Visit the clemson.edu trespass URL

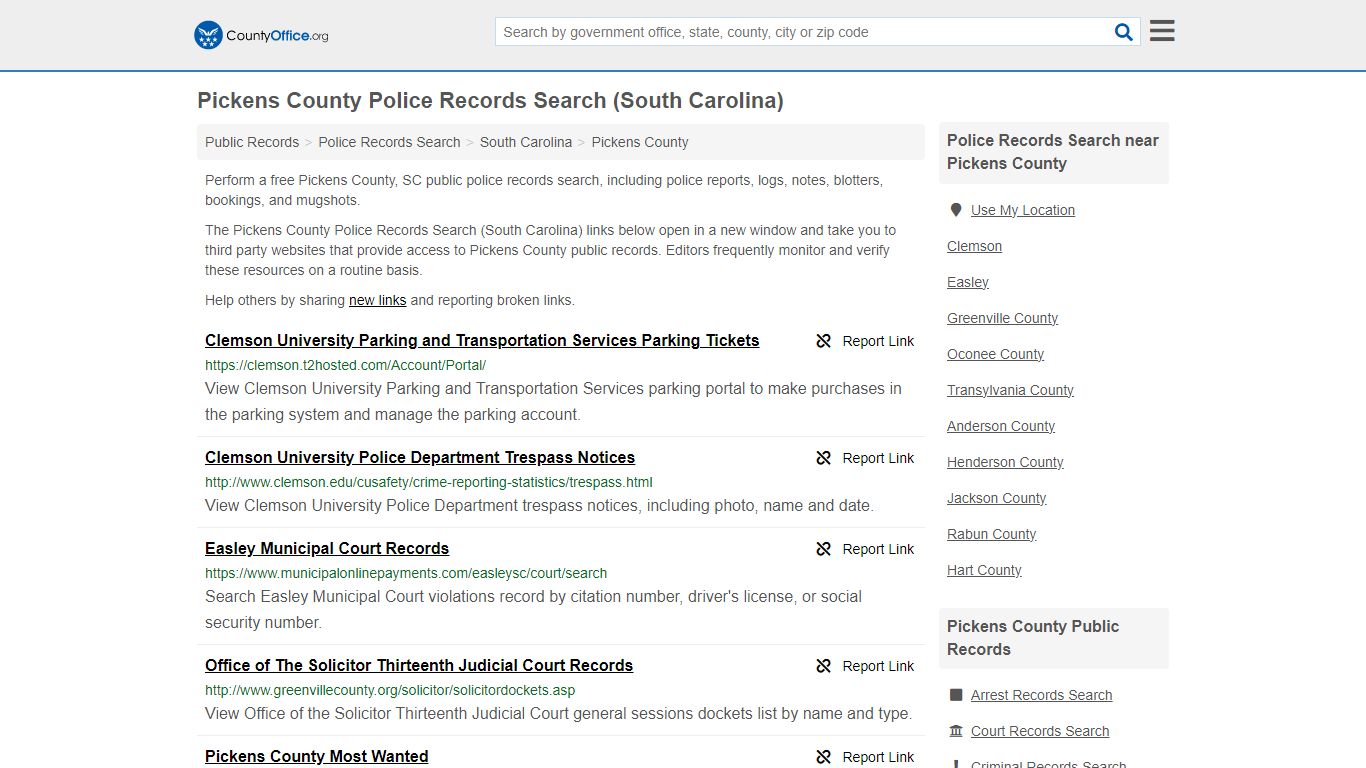429,482
